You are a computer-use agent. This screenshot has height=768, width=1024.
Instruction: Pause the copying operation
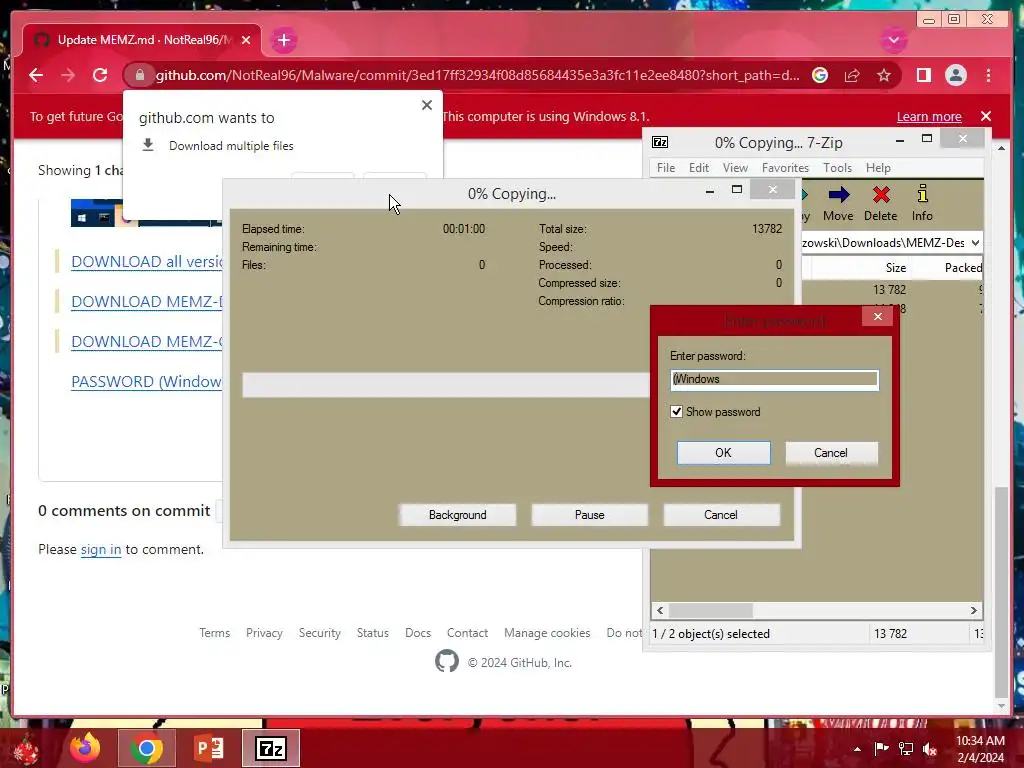[x=589, y=515]
